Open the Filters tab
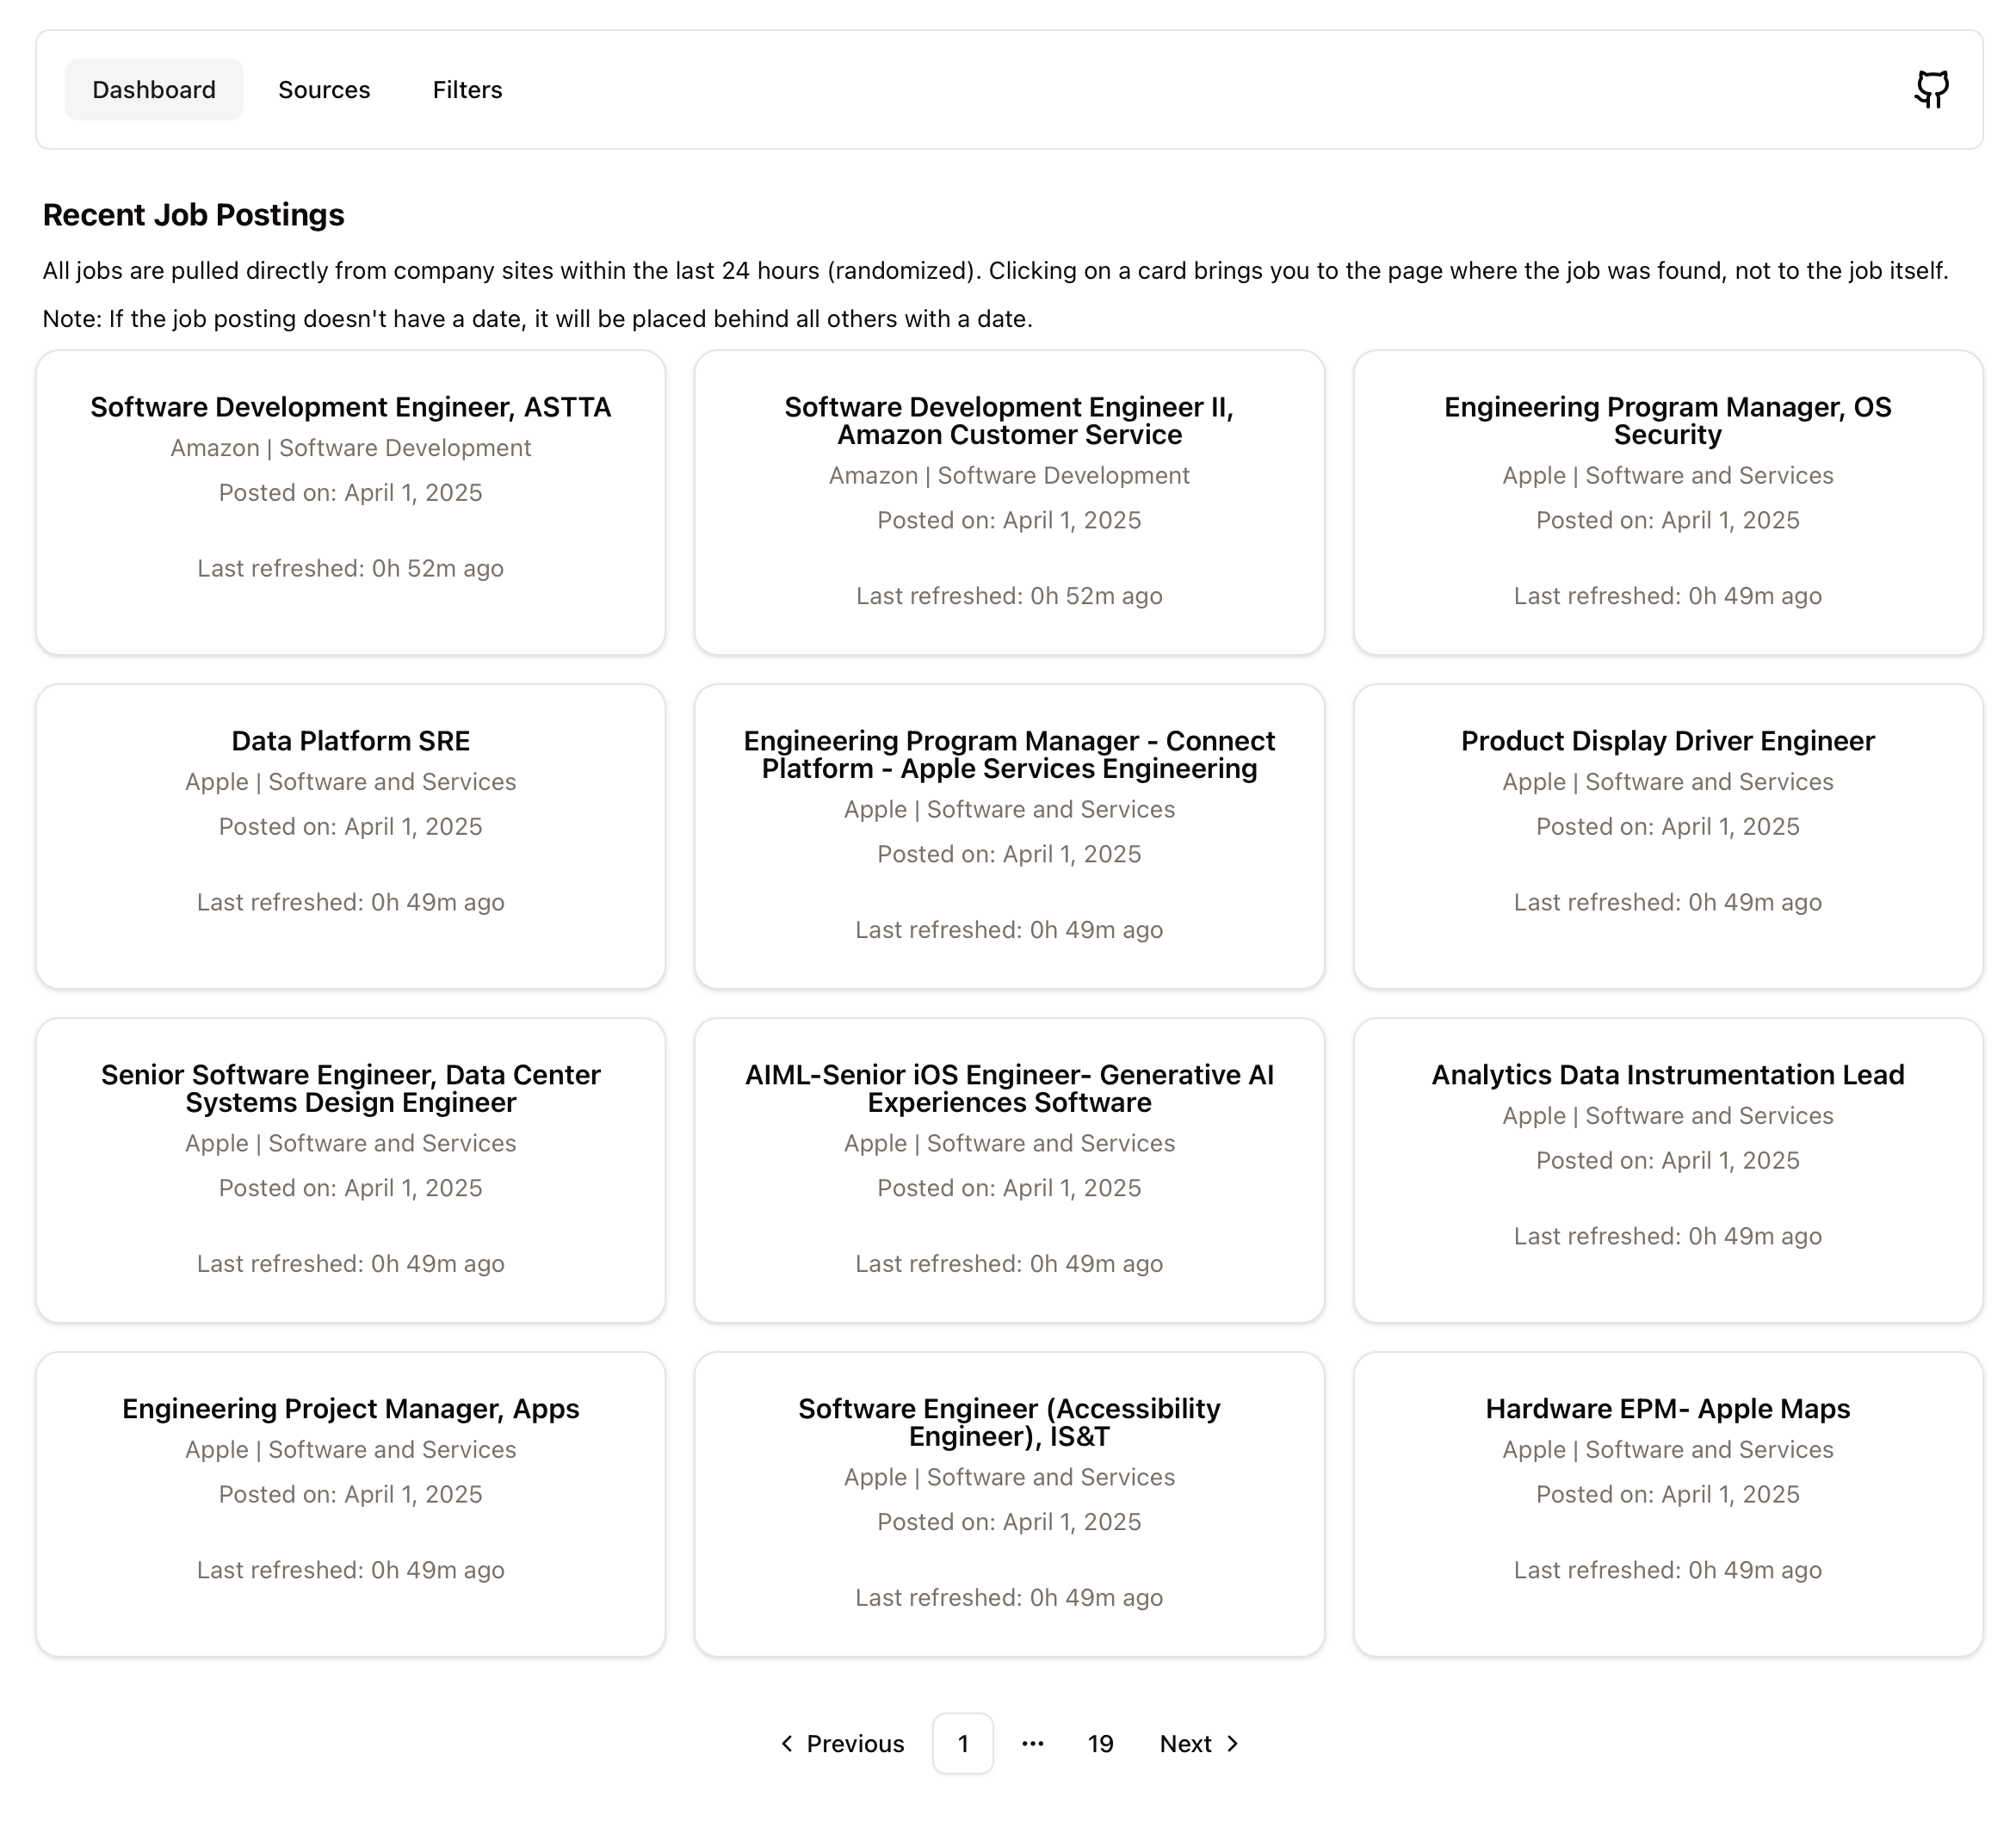 click(467, 90)
